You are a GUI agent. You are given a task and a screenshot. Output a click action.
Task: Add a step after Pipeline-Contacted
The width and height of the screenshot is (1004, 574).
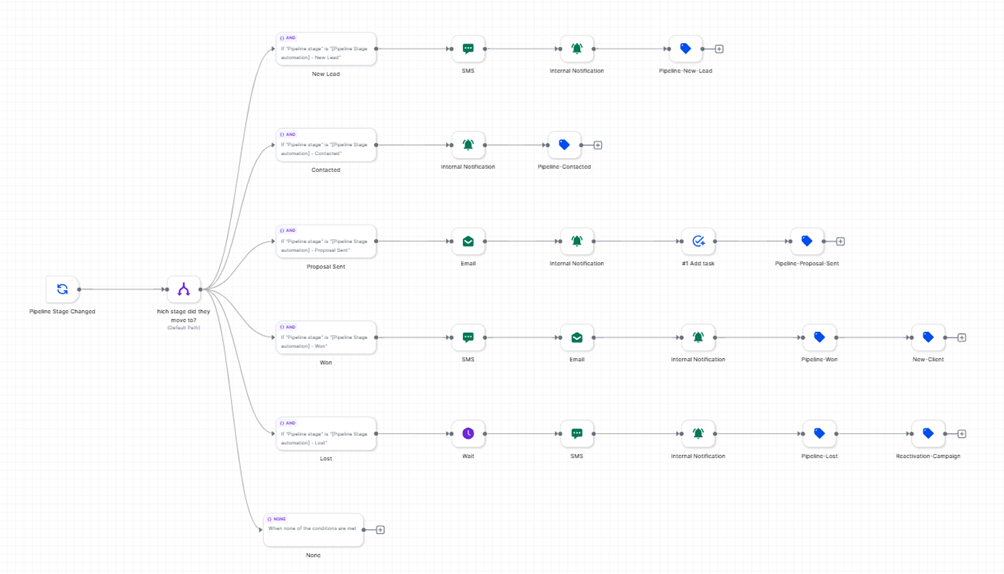pos(597,145)
